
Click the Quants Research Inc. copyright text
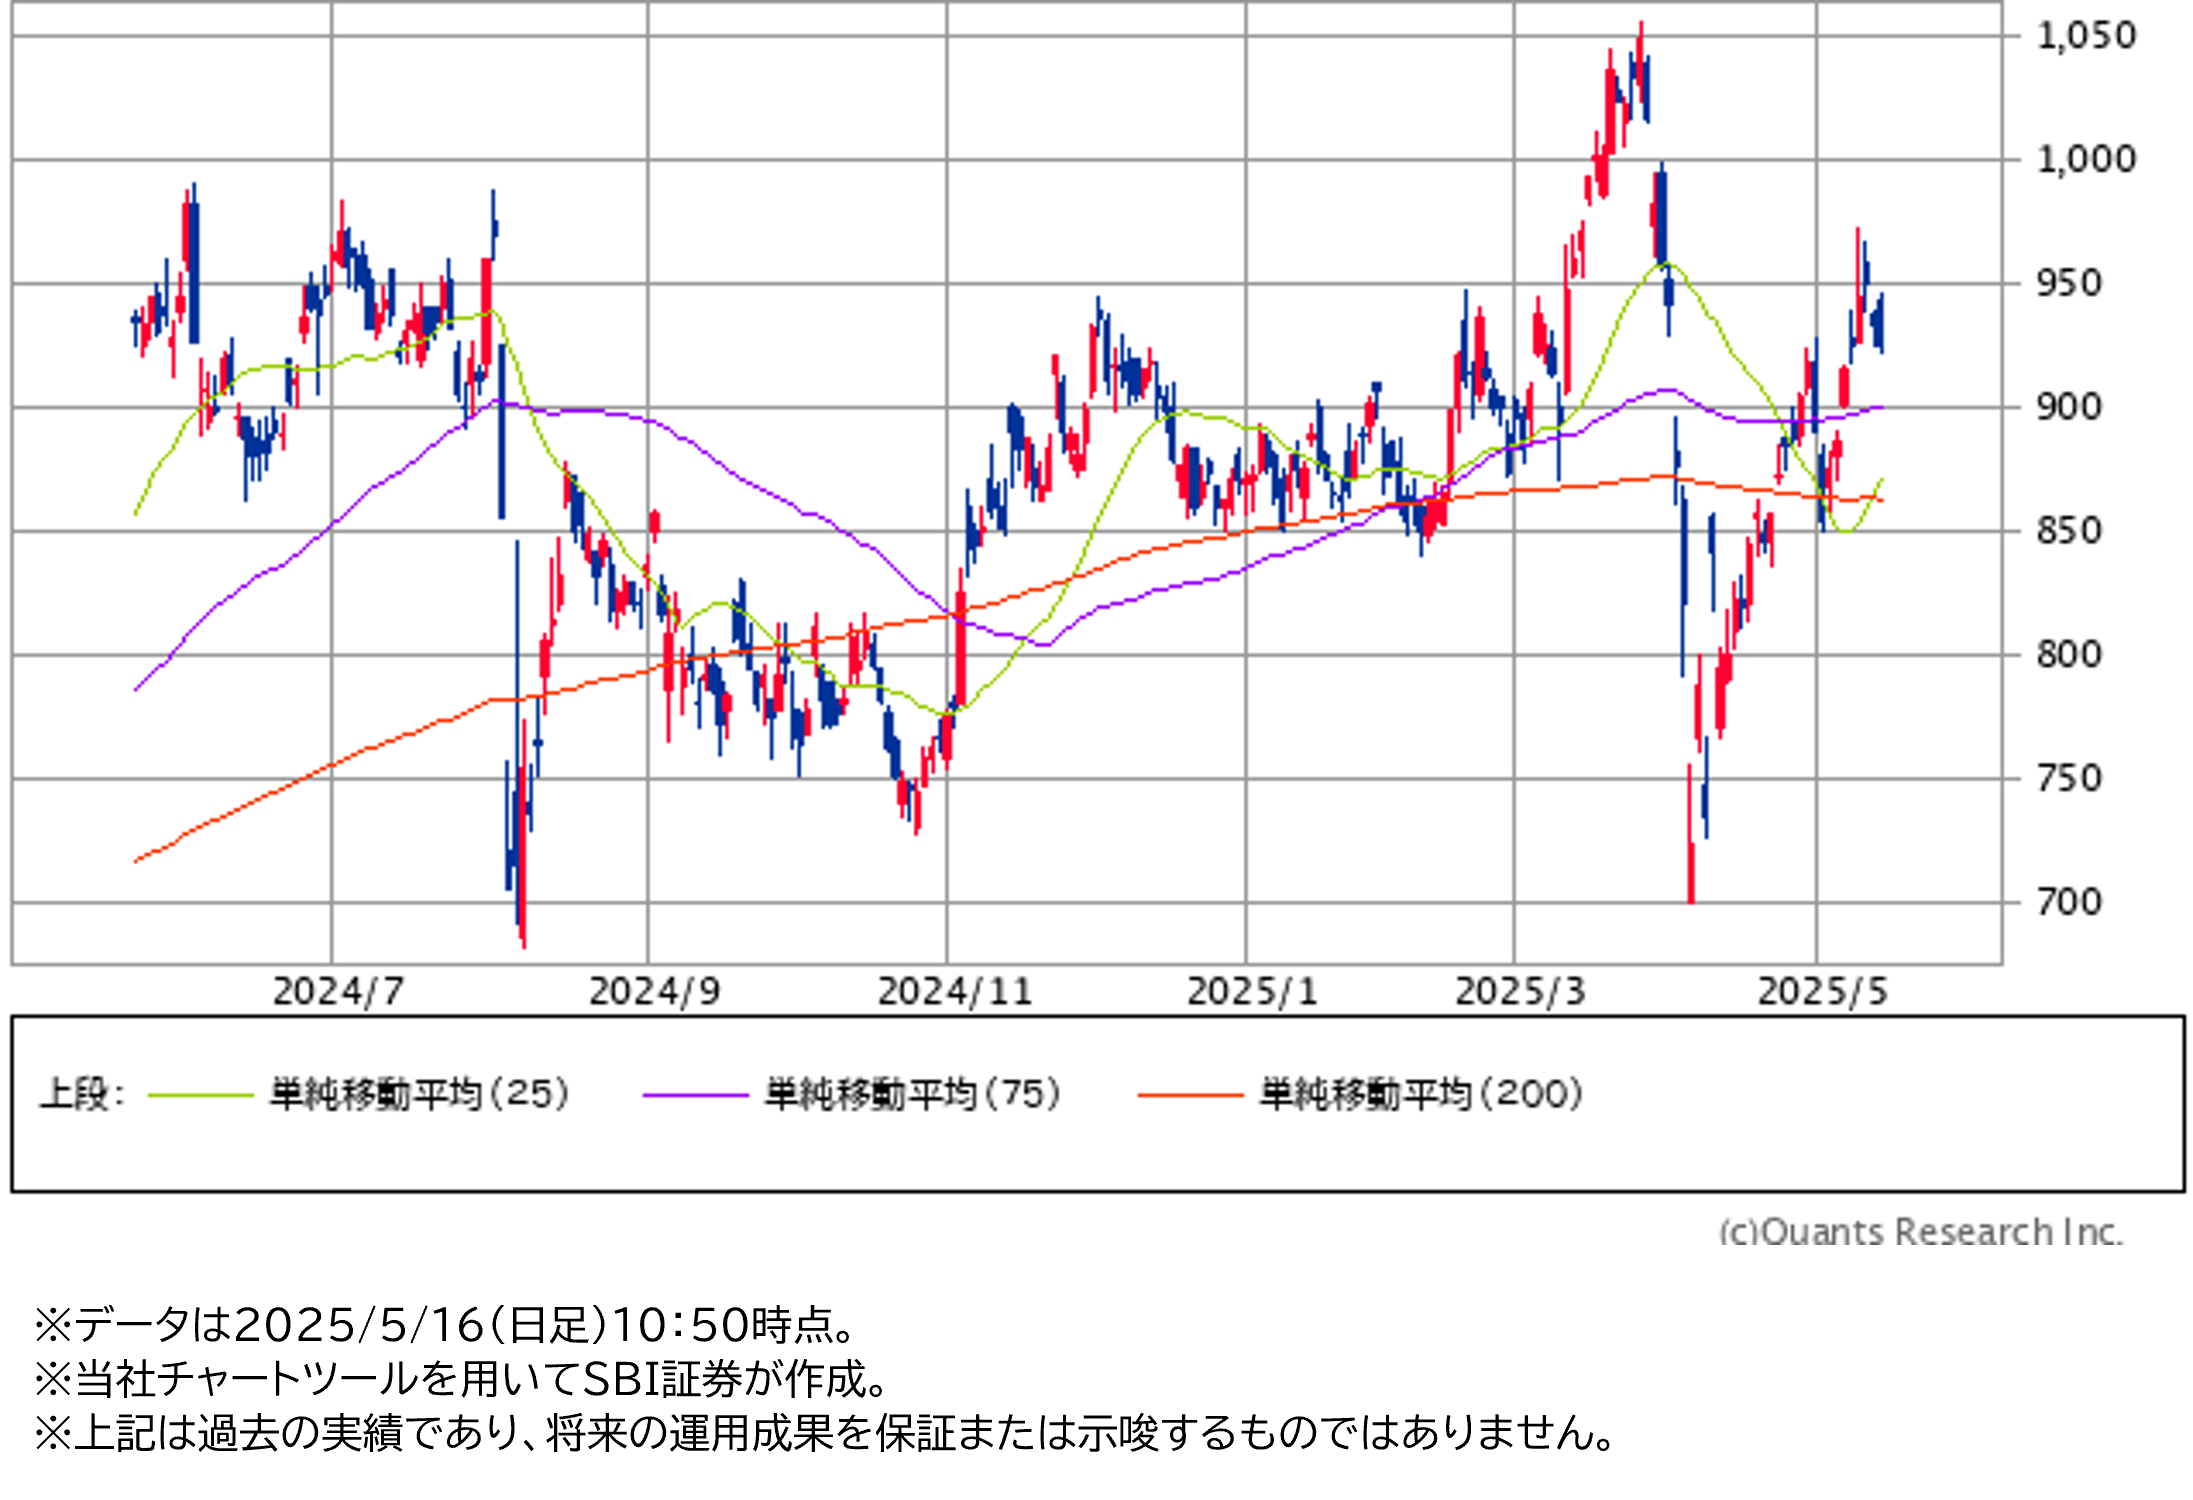pos(1920,1231)
